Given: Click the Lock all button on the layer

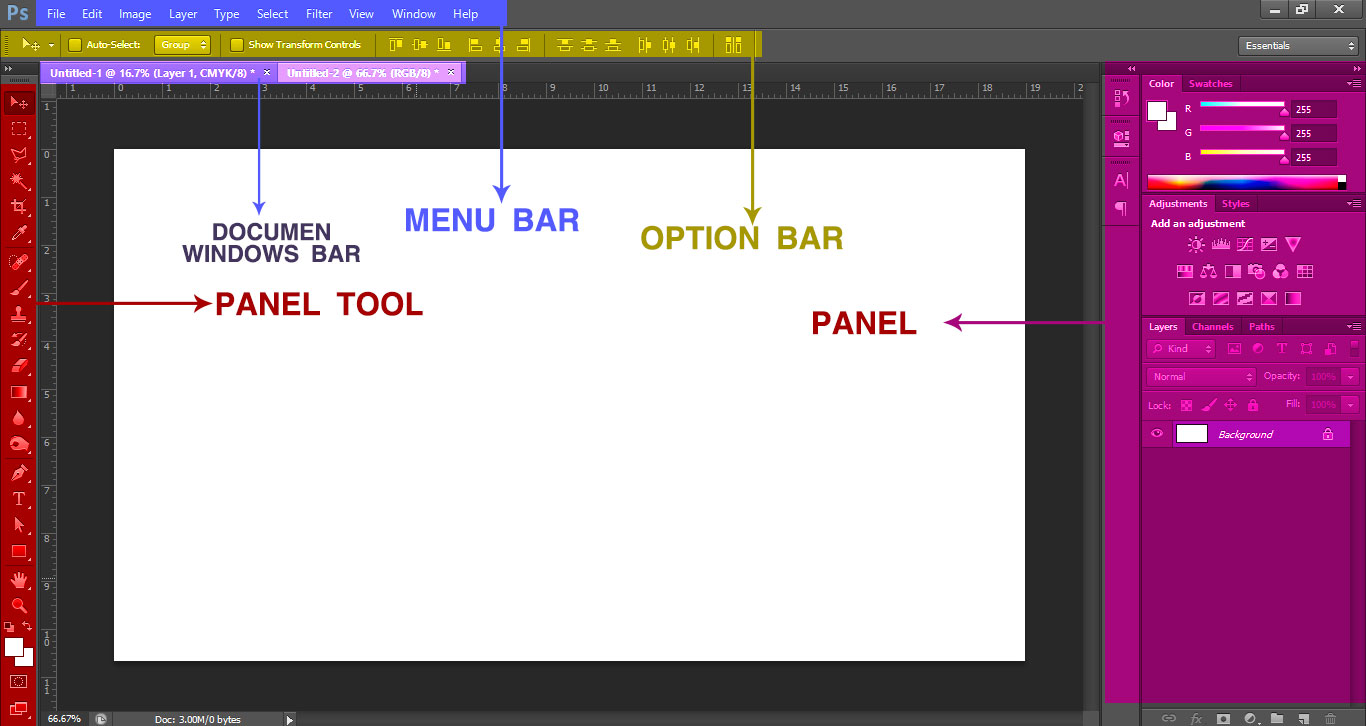Looking at the screenshot, I should click(x=1253, y=404).
